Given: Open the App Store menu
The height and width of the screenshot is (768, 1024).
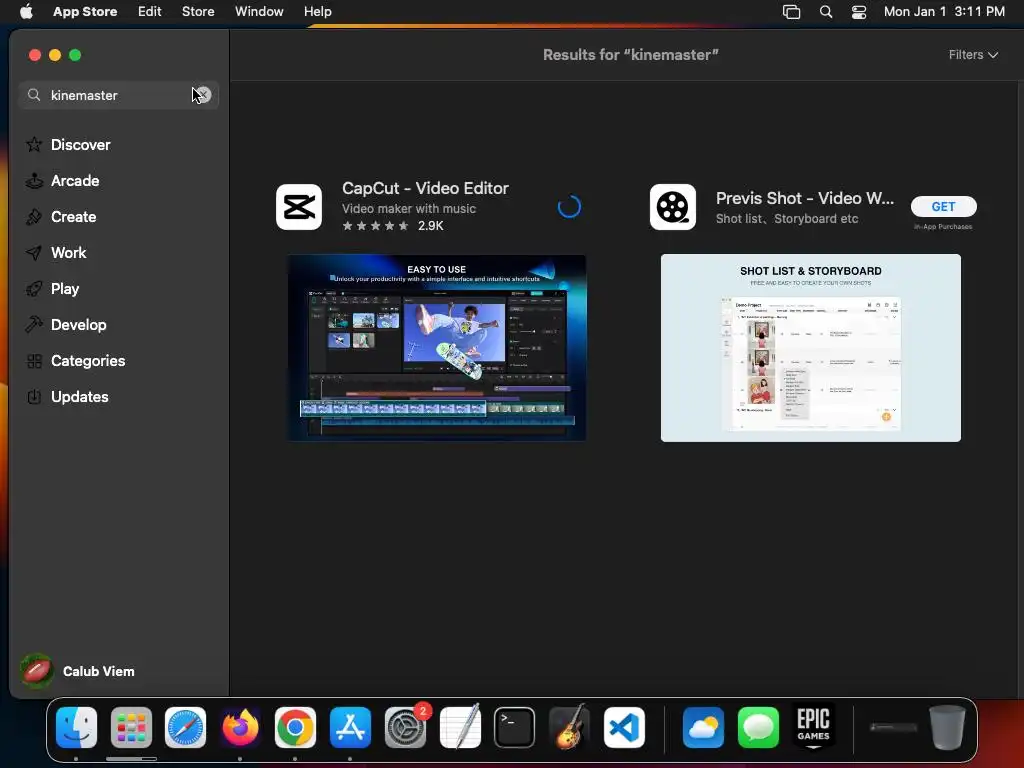Looking at the screenshot, I should 85,11.
